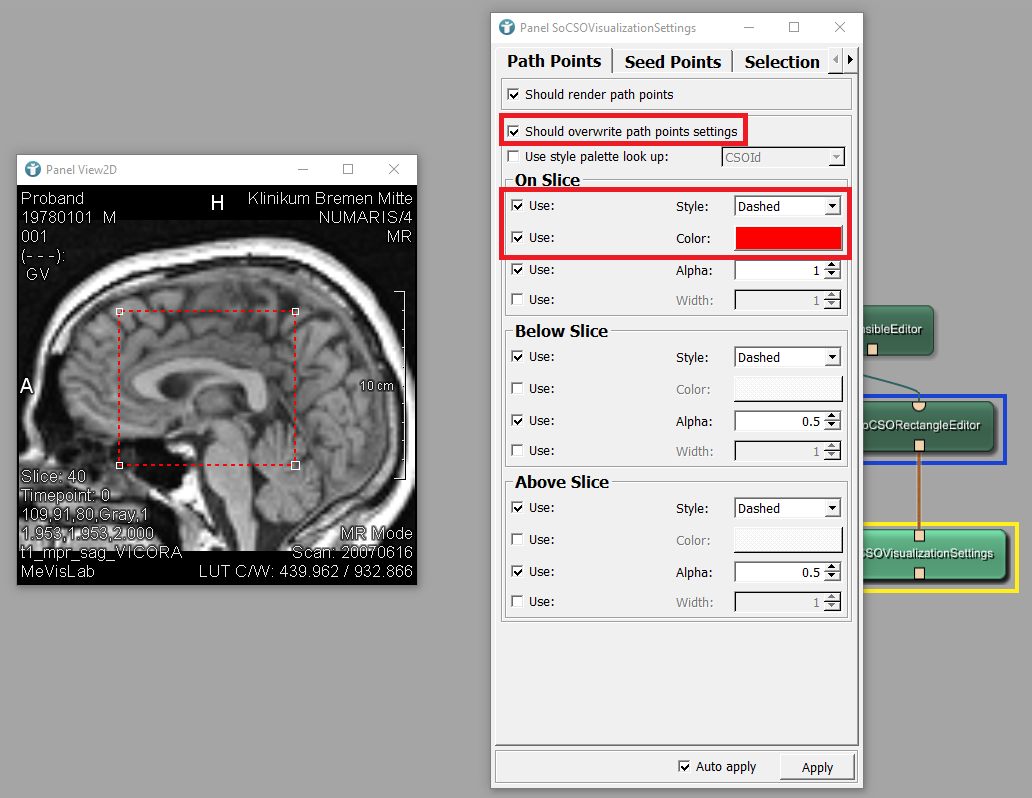Increase the Below Slice Alpha value
Viewport: 1032px width, 798px height.
[x=832, y=417]
